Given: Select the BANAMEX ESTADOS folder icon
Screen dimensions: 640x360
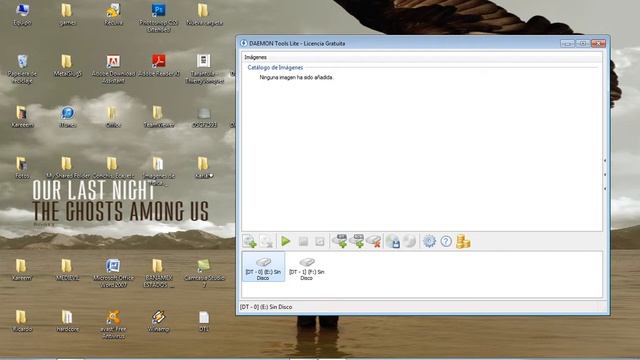Looking at the screenshot, I should [x=158, y=273].
